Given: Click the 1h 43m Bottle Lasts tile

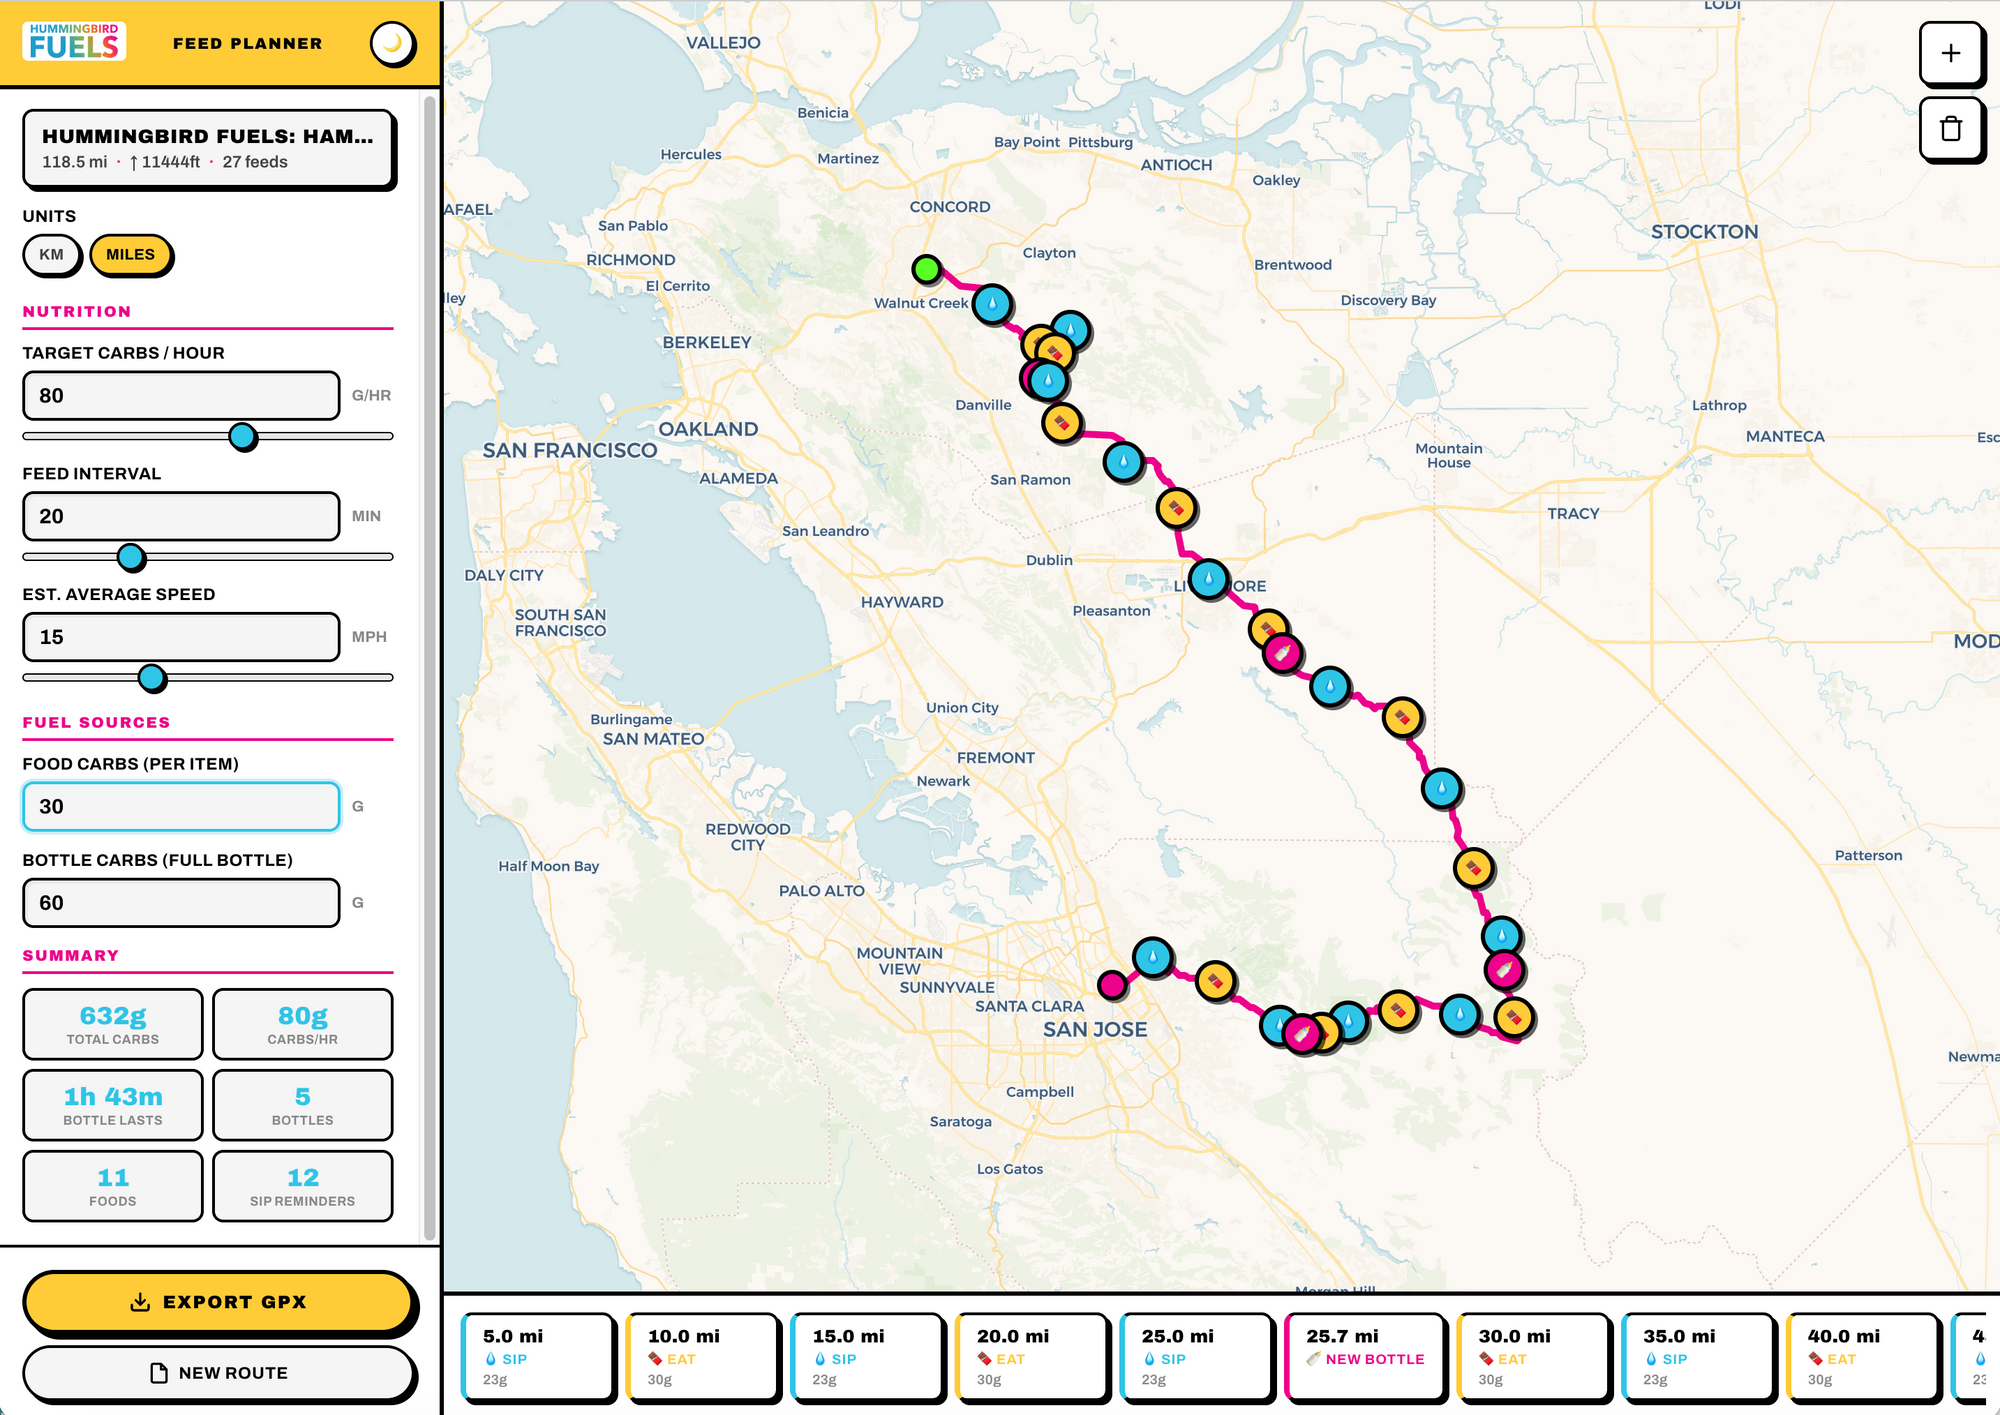Looking at the screenshot, I should pos(113,1105).
